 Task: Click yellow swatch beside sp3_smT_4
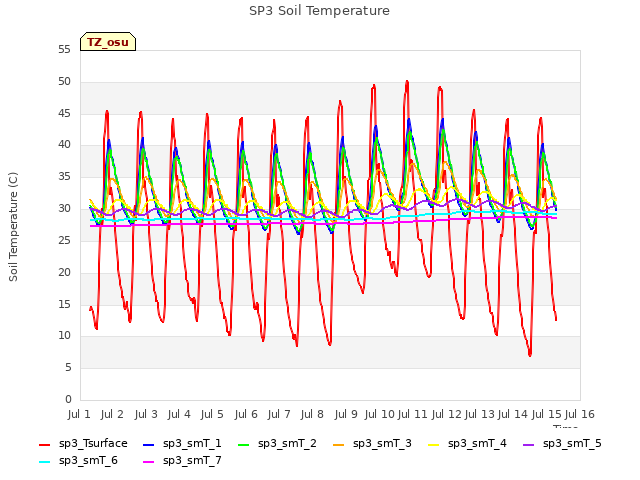pos(433,444)
